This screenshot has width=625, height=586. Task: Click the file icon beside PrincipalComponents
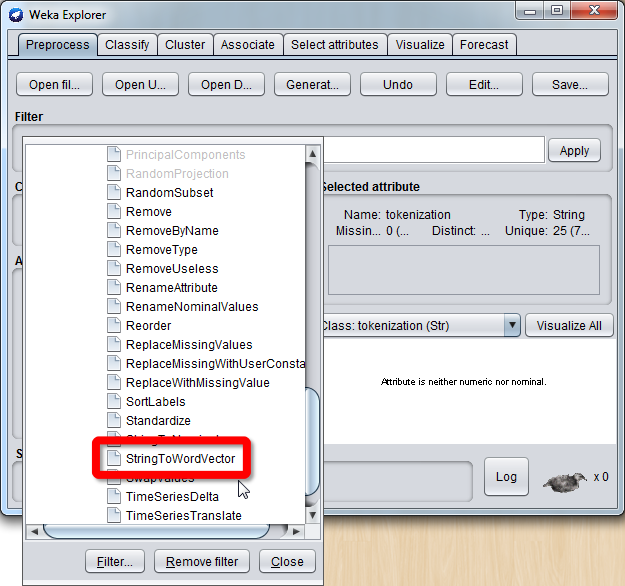[x=114, y=154]
